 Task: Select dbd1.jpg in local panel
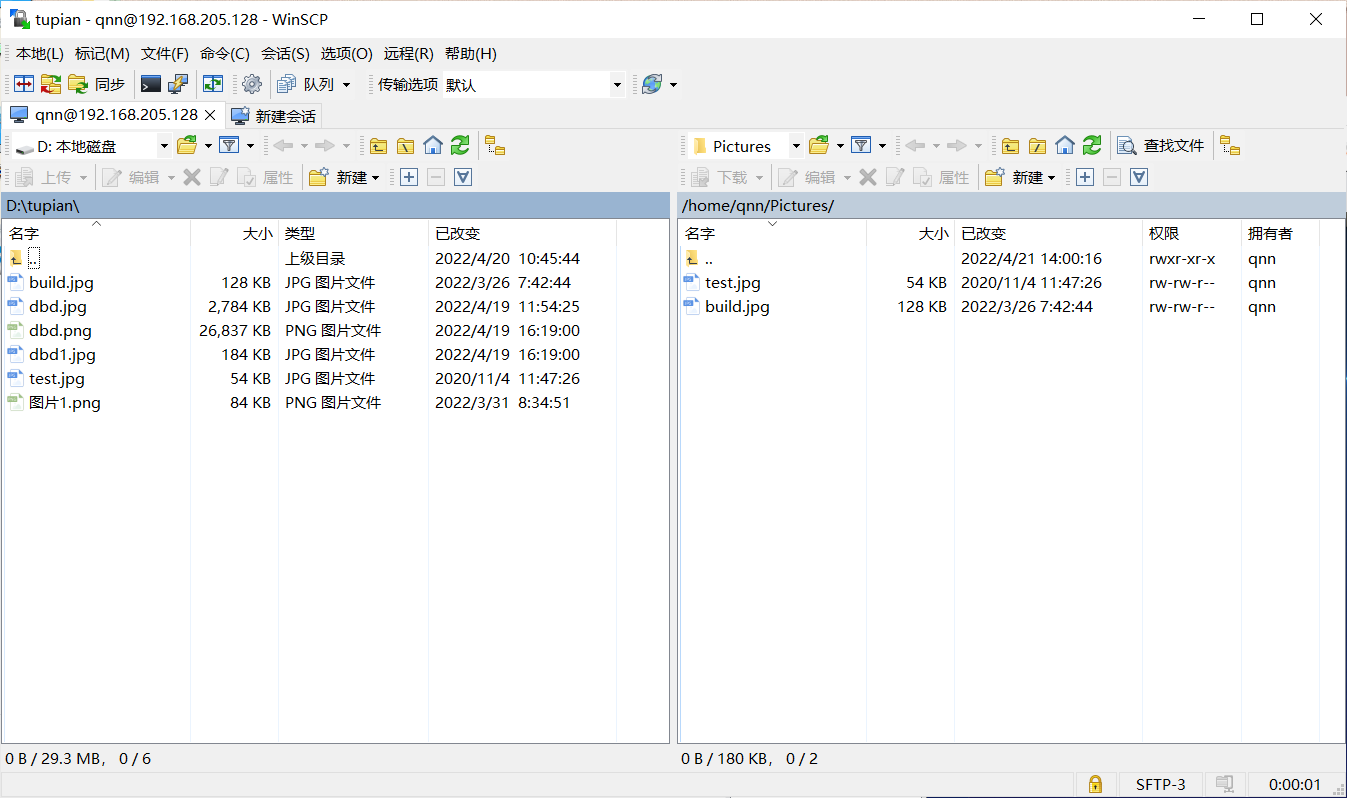pyautogui.click(x=62, y=355)
